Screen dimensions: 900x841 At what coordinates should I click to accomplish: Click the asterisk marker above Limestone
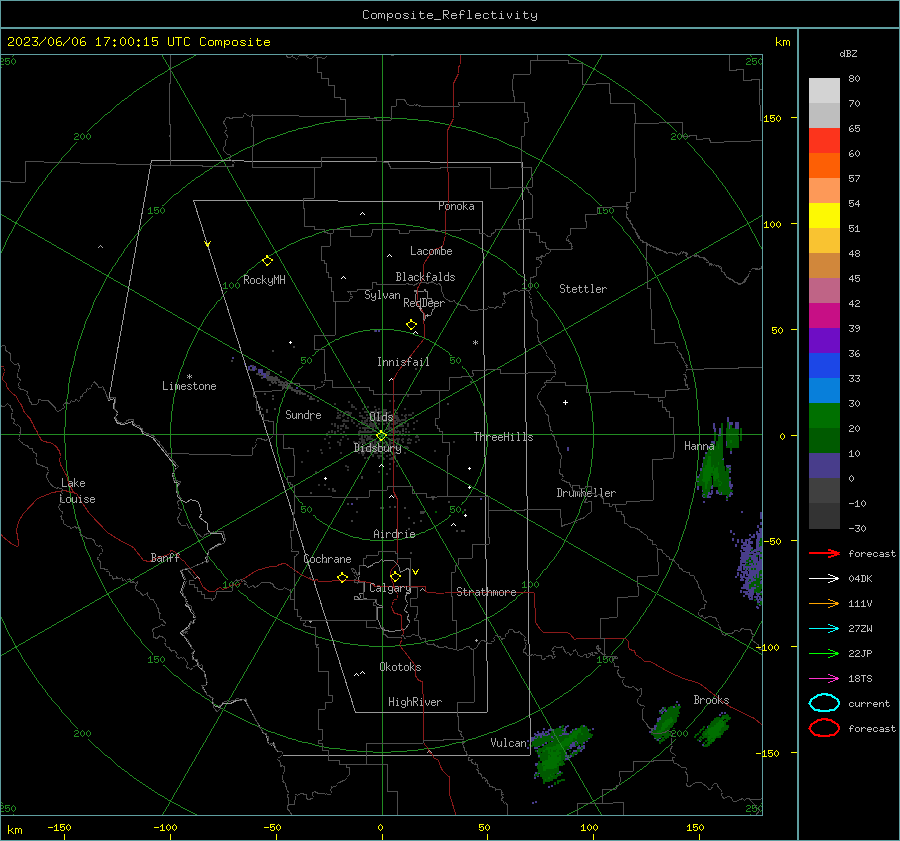coord(189,377)
